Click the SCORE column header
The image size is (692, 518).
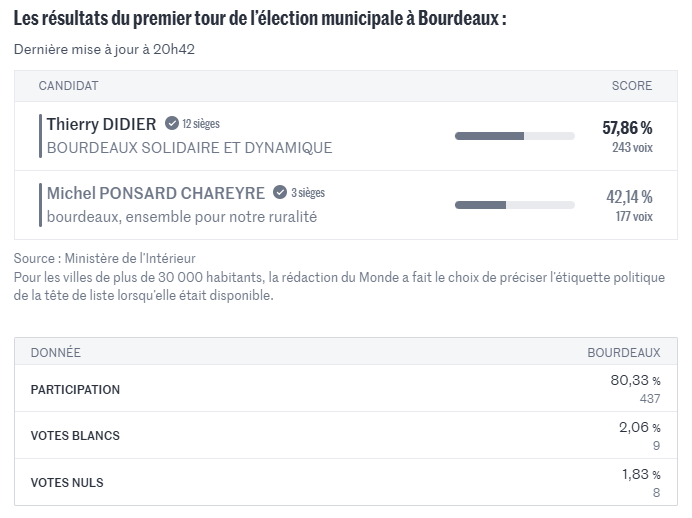[x=631, y=86]
